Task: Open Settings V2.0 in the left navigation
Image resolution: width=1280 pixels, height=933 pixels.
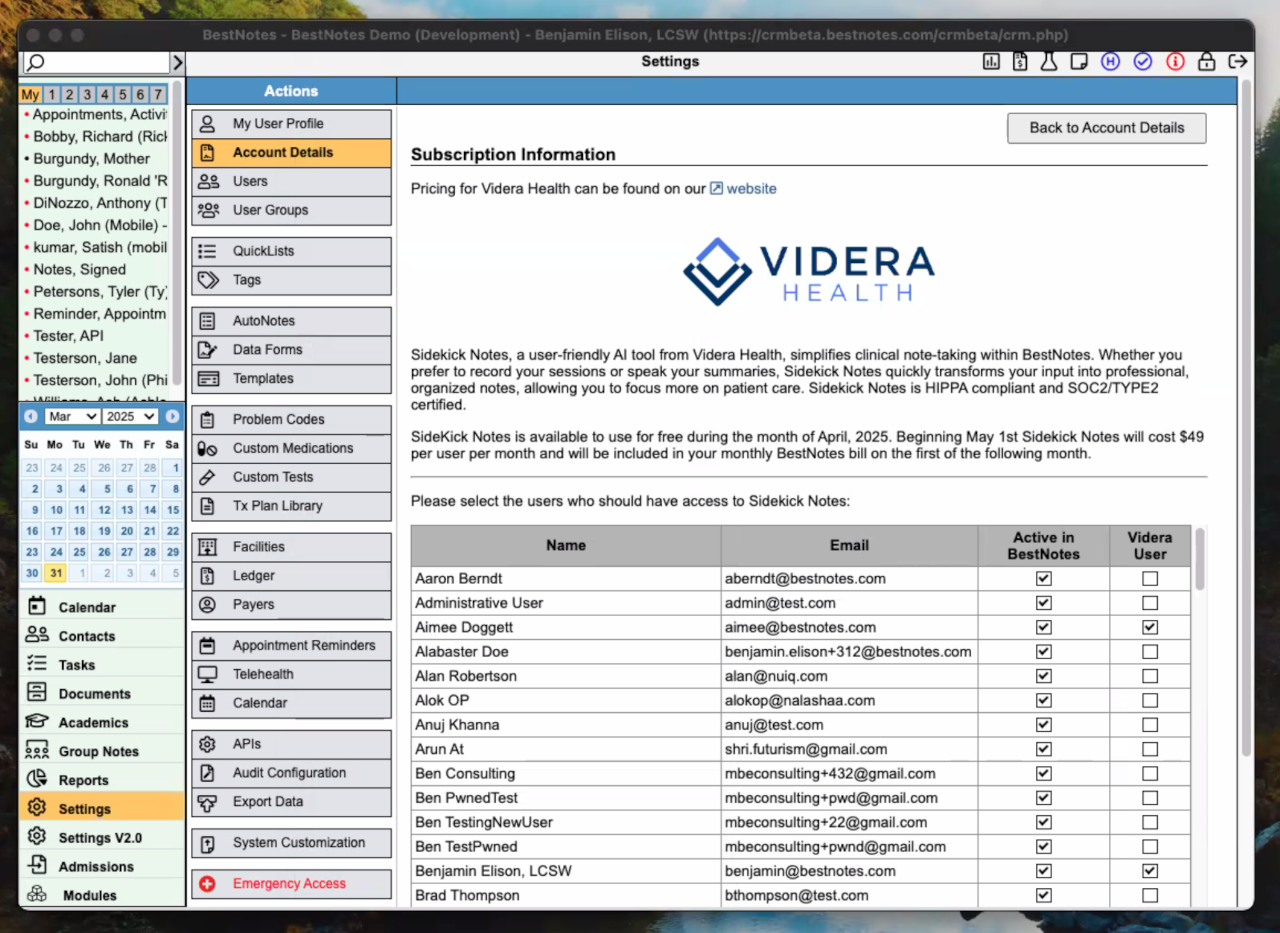Action: pos(102,838)
